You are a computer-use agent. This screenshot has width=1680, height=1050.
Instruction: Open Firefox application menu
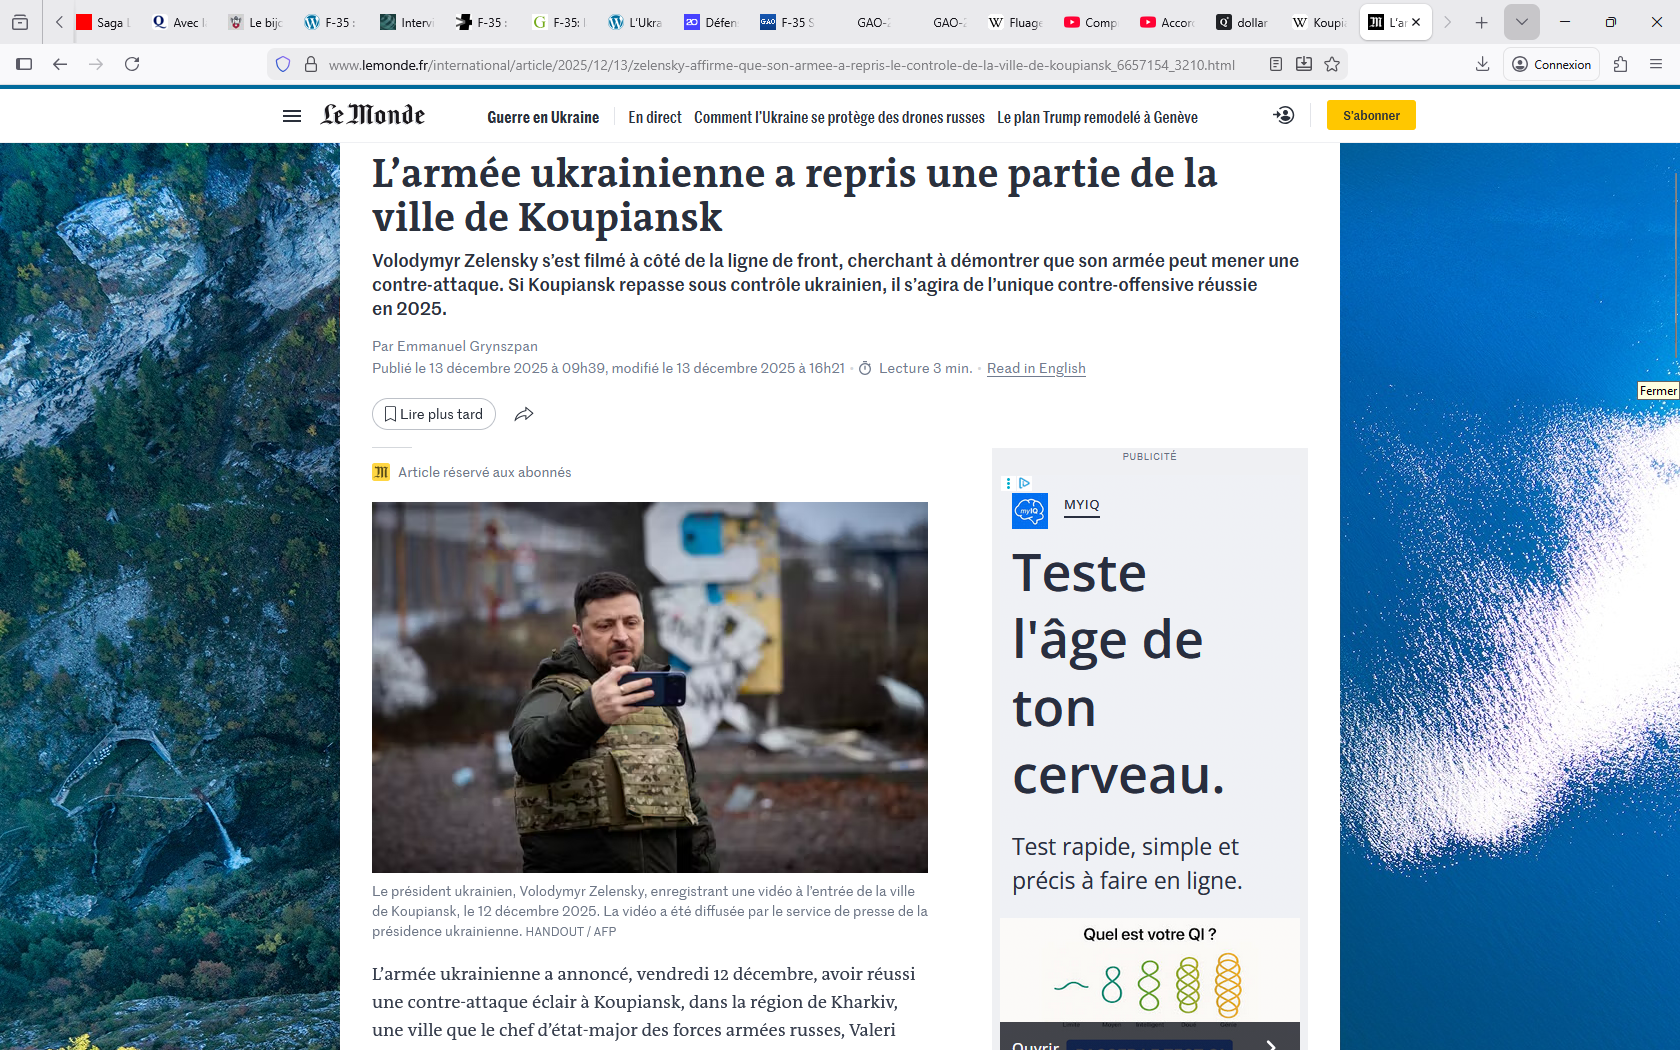point(1656,64)
